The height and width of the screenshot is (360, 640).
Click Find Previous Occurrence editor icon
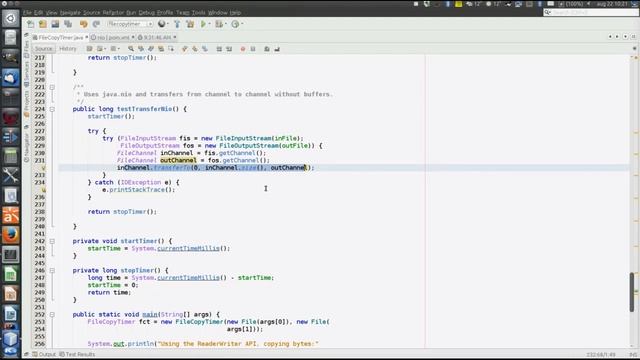click(x=141, y=49)
